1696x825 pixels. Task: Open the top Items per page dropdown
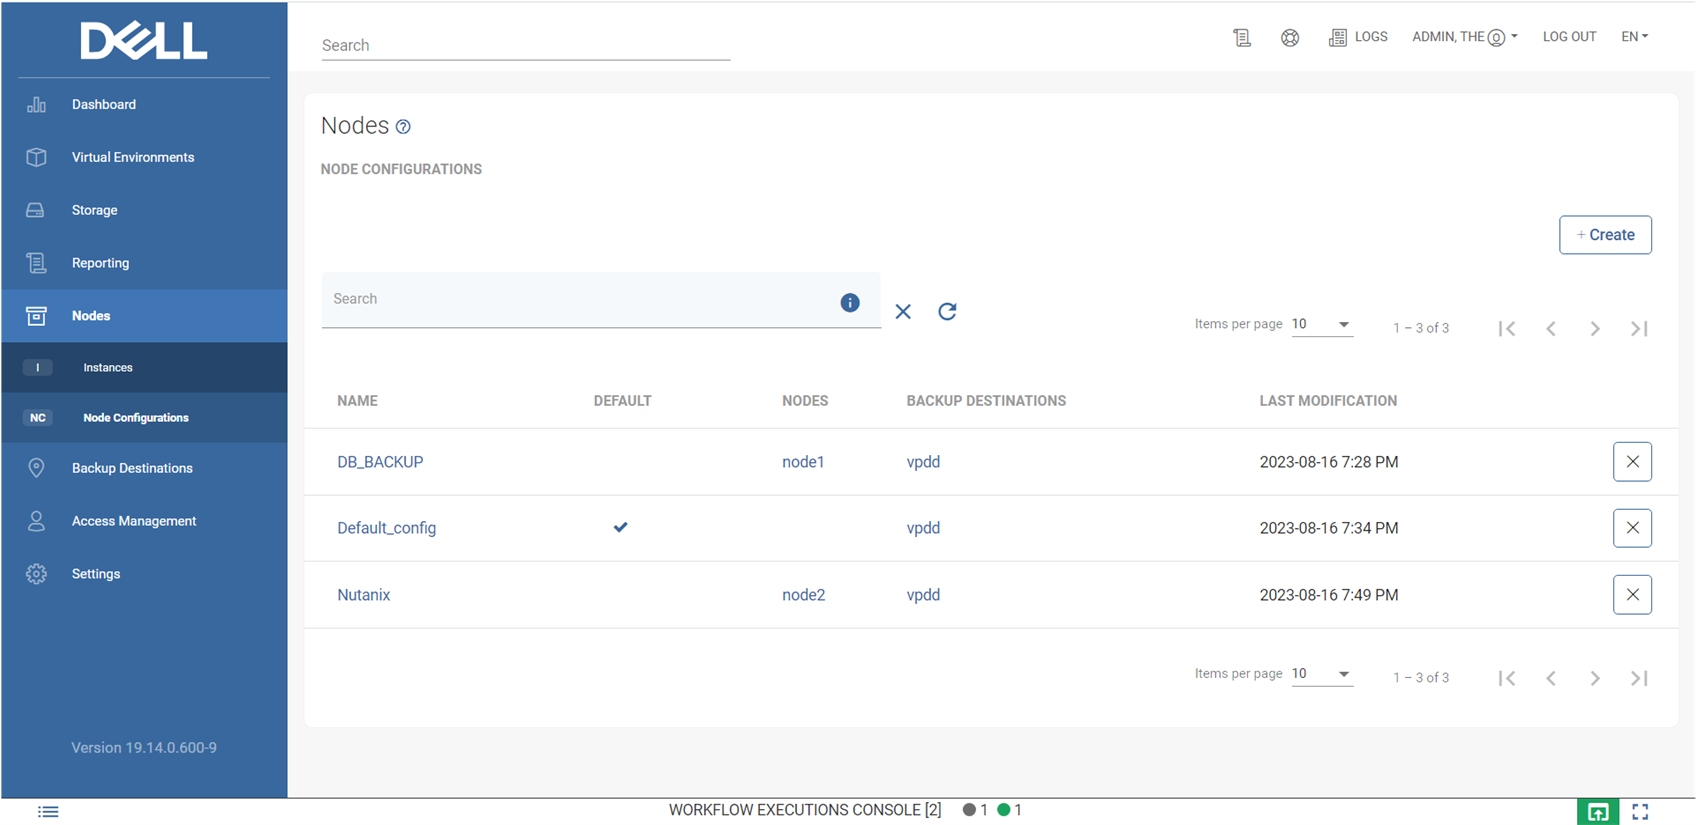tap(1321, 324)
